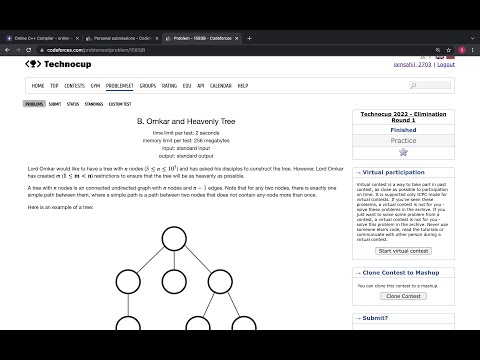Screen dimensions: 480x360
Task: Click the Logout link
Action: coord(446,64)
